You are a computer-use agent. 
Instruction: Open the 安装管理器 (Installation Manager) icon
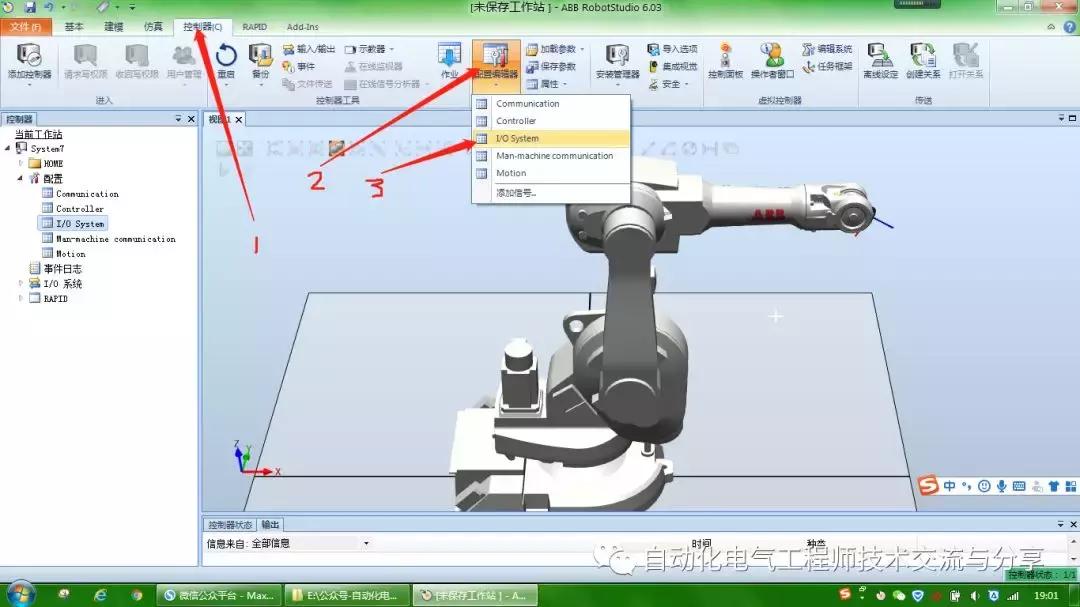point(617,60)
